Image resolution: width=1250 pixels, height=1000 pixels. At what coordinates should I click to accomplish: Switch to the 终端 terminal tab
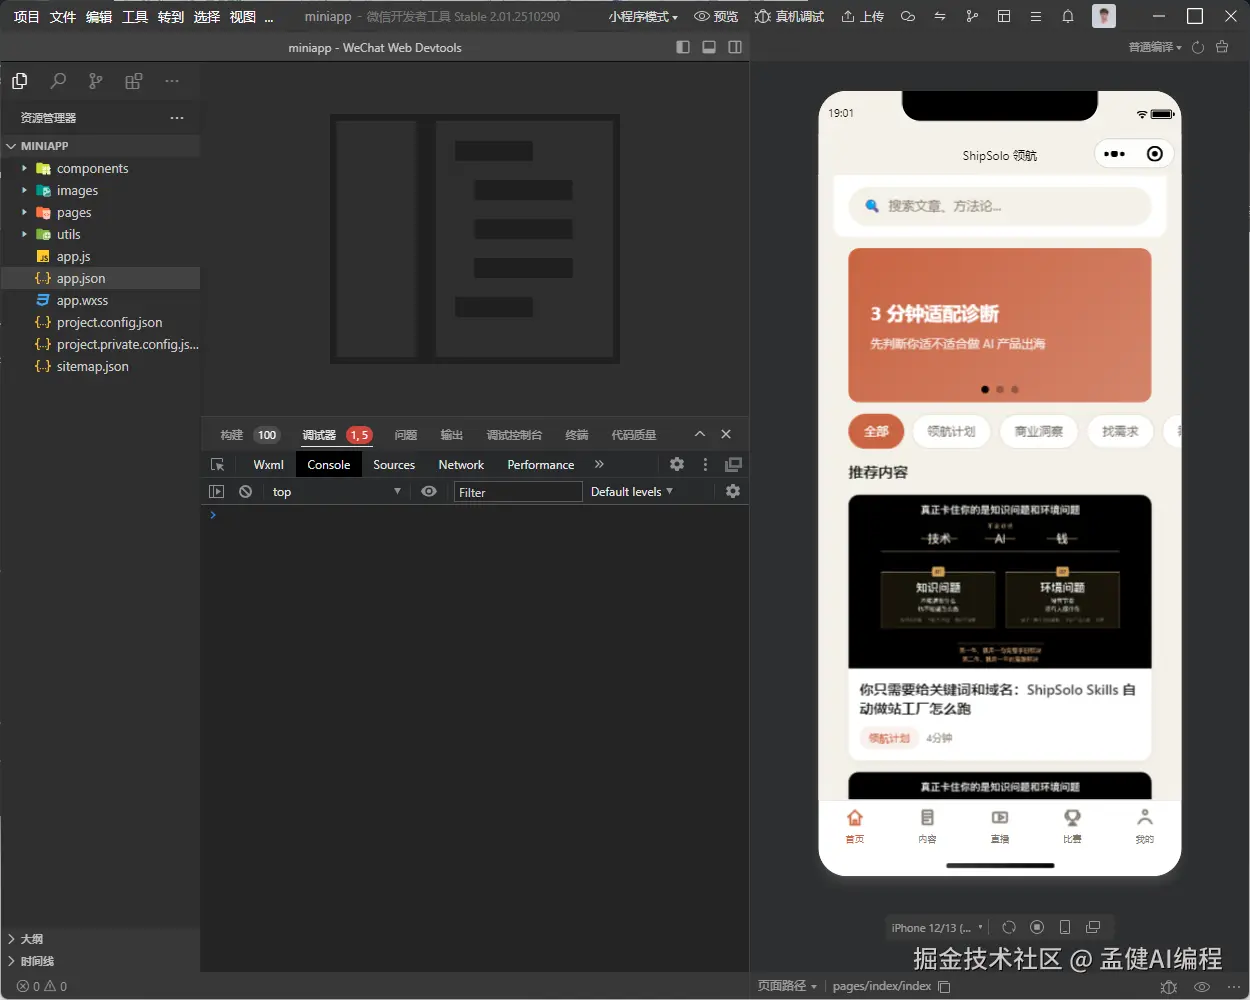click(576, 435)
